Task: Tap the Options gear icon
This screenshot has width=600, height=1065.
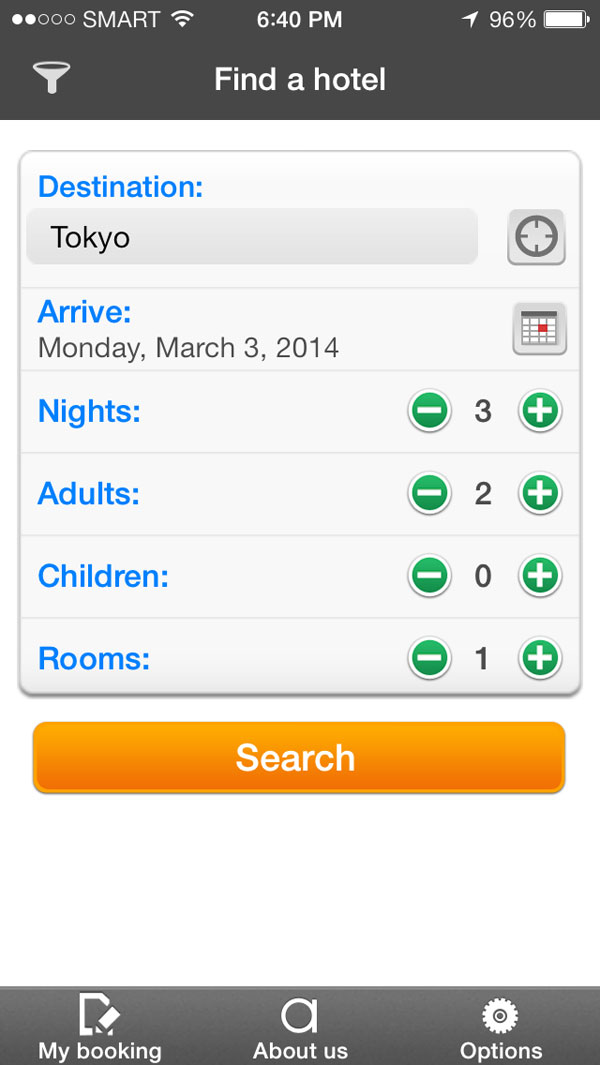Action: point(500,1013)
